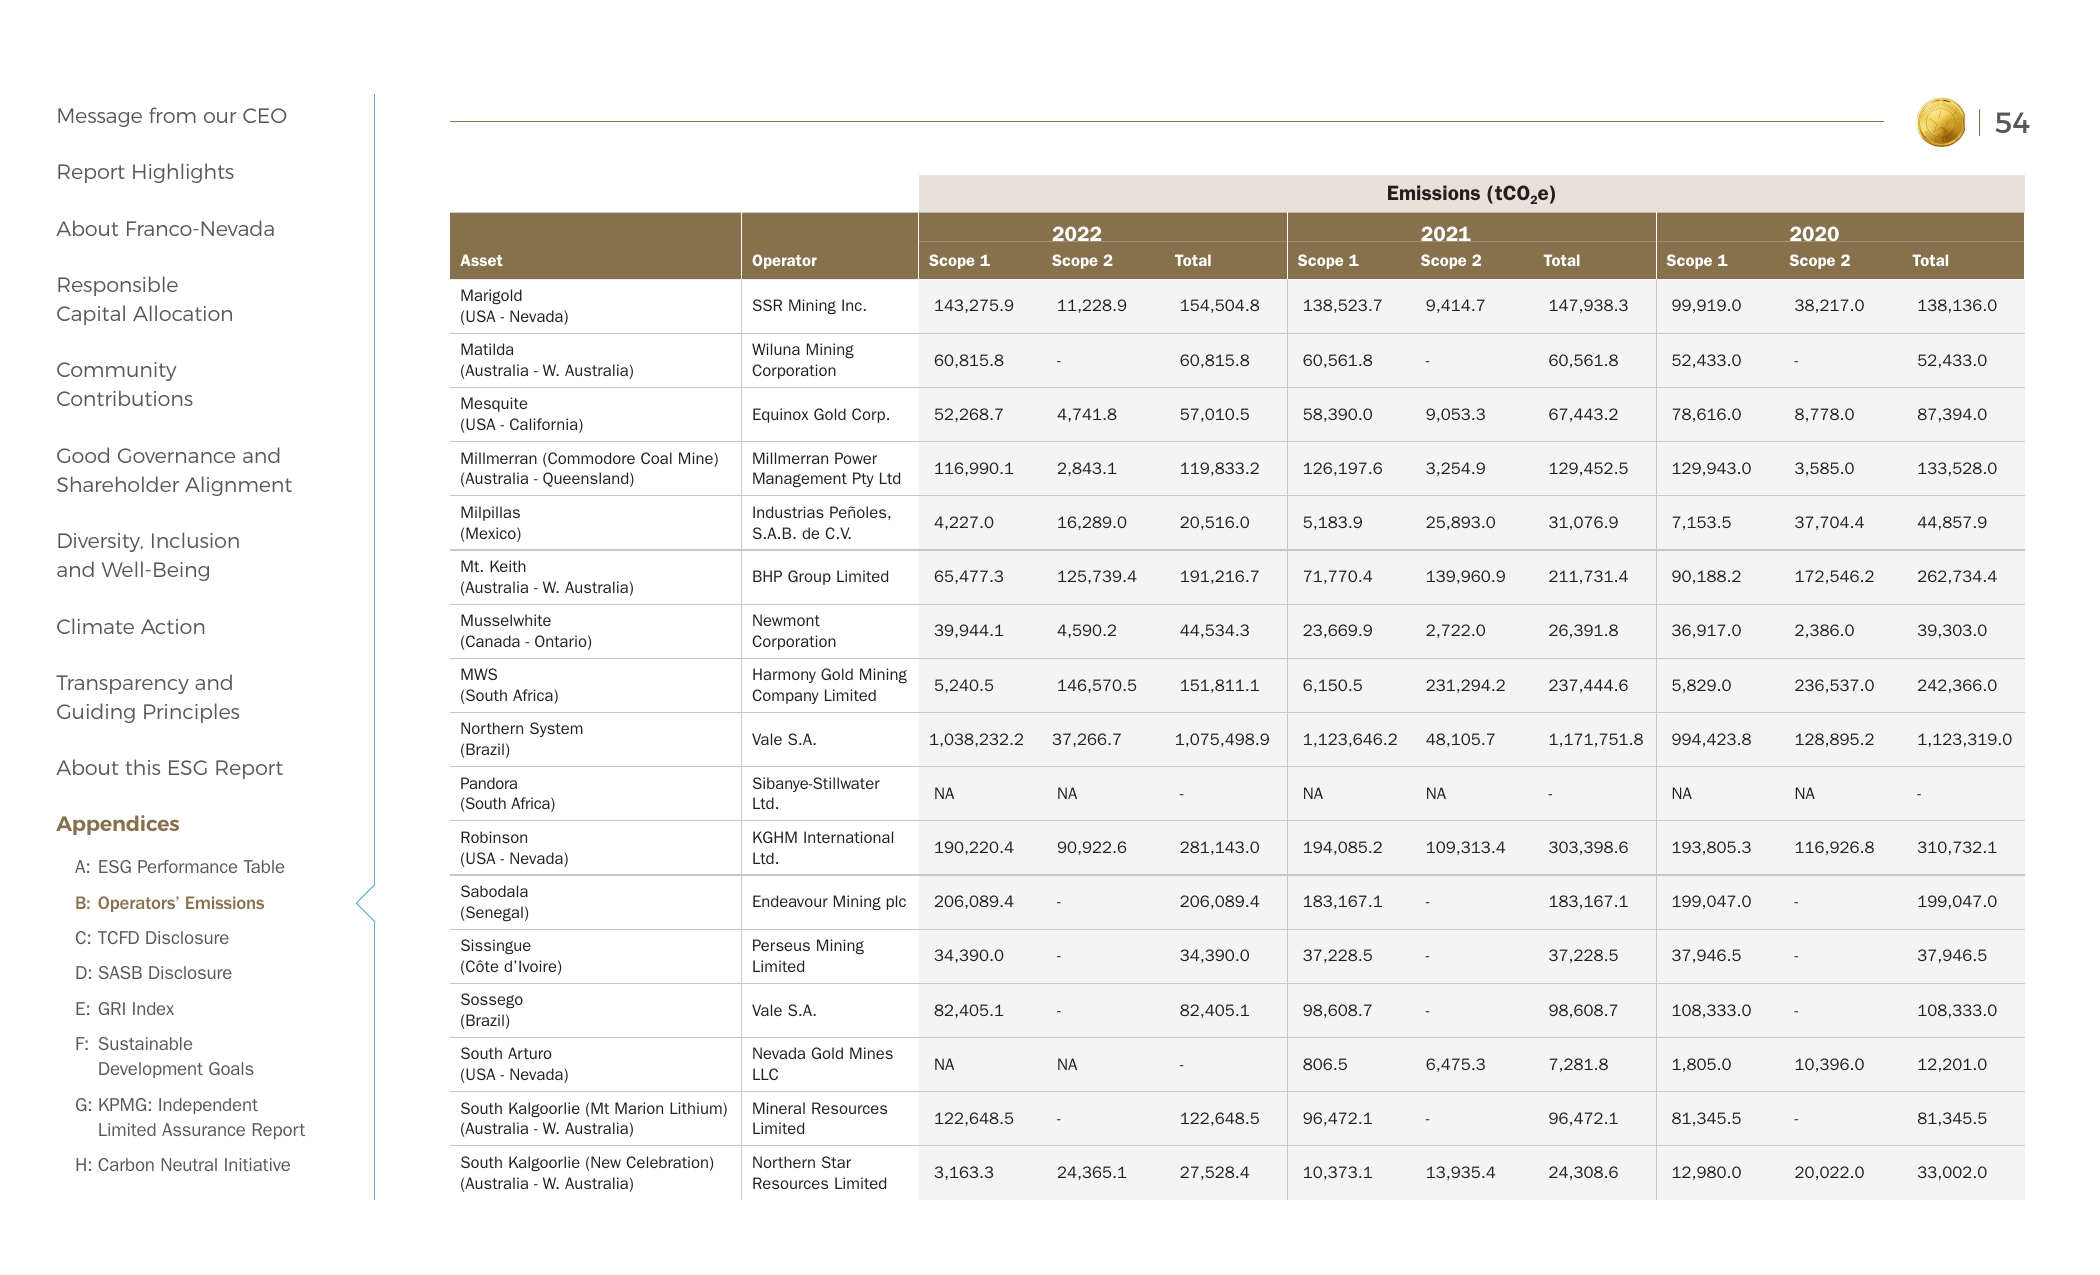Jump to Climate Action section
2100x1275 pixels.
pos(130,627)
